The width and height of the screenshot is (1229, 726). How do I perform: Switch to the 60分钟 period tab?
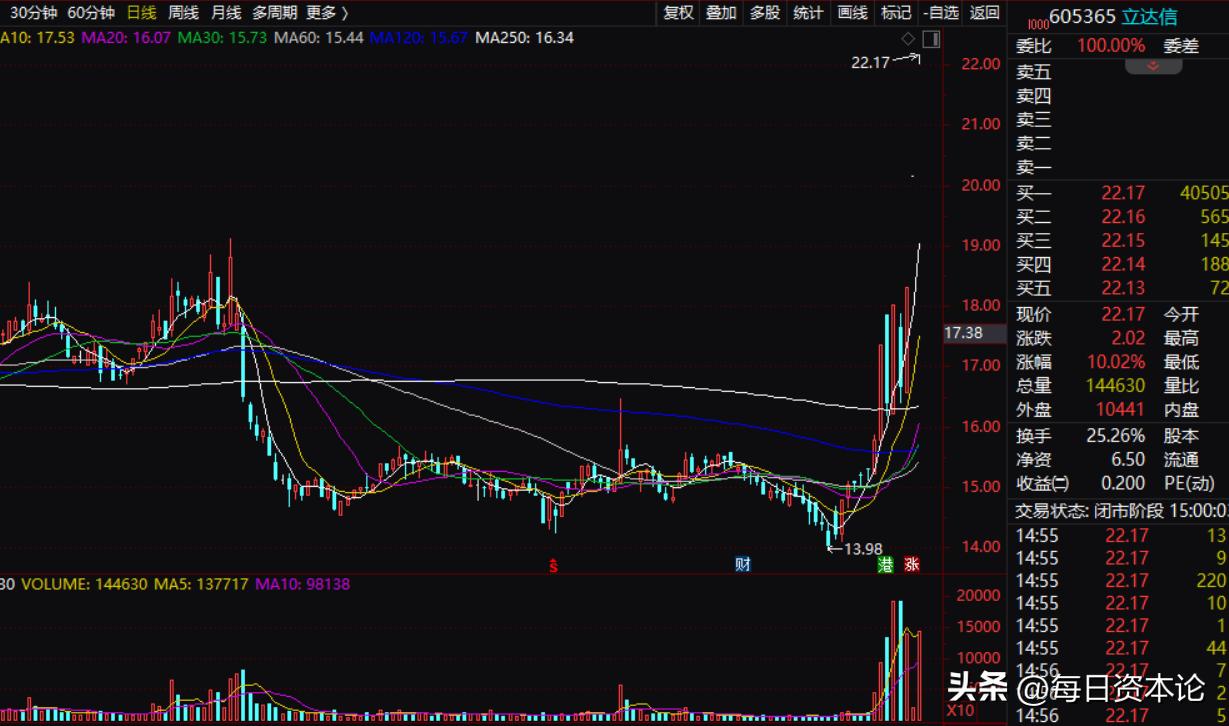(91, 13)
